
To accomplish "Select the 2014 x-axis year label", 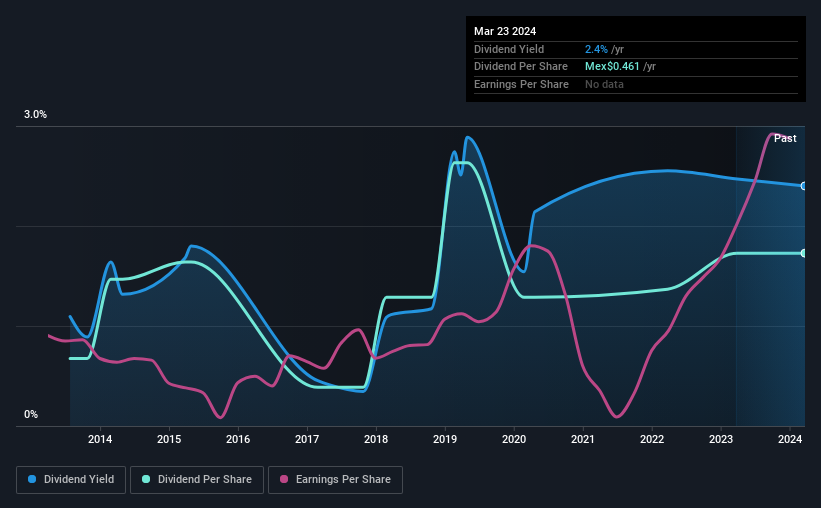I will pyautogui.click(x=100, y=439).
